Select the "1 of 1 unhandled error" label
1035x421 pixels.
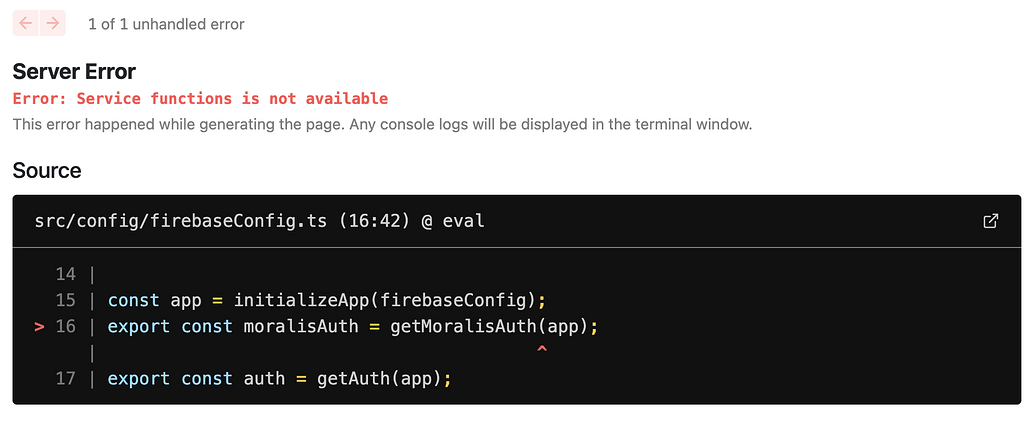click(166, 24)
